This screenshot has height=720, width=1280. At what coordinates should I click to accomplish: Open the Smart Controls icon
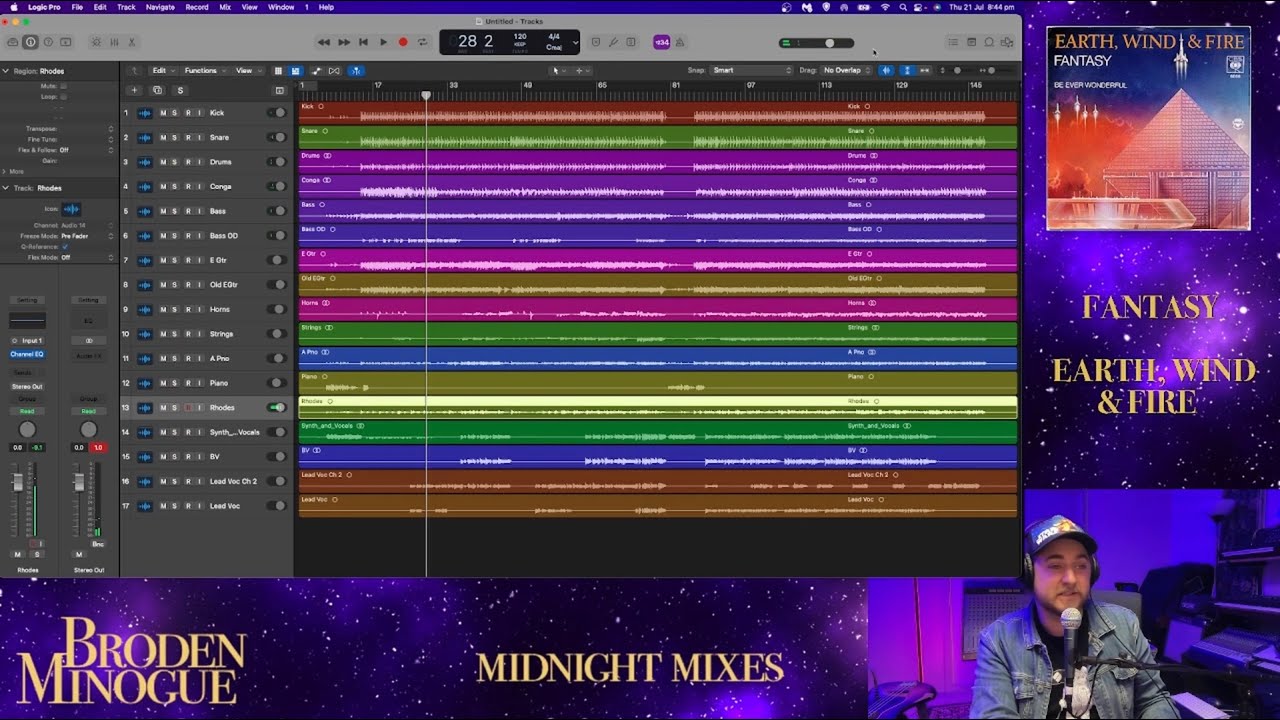pos(96,42)
